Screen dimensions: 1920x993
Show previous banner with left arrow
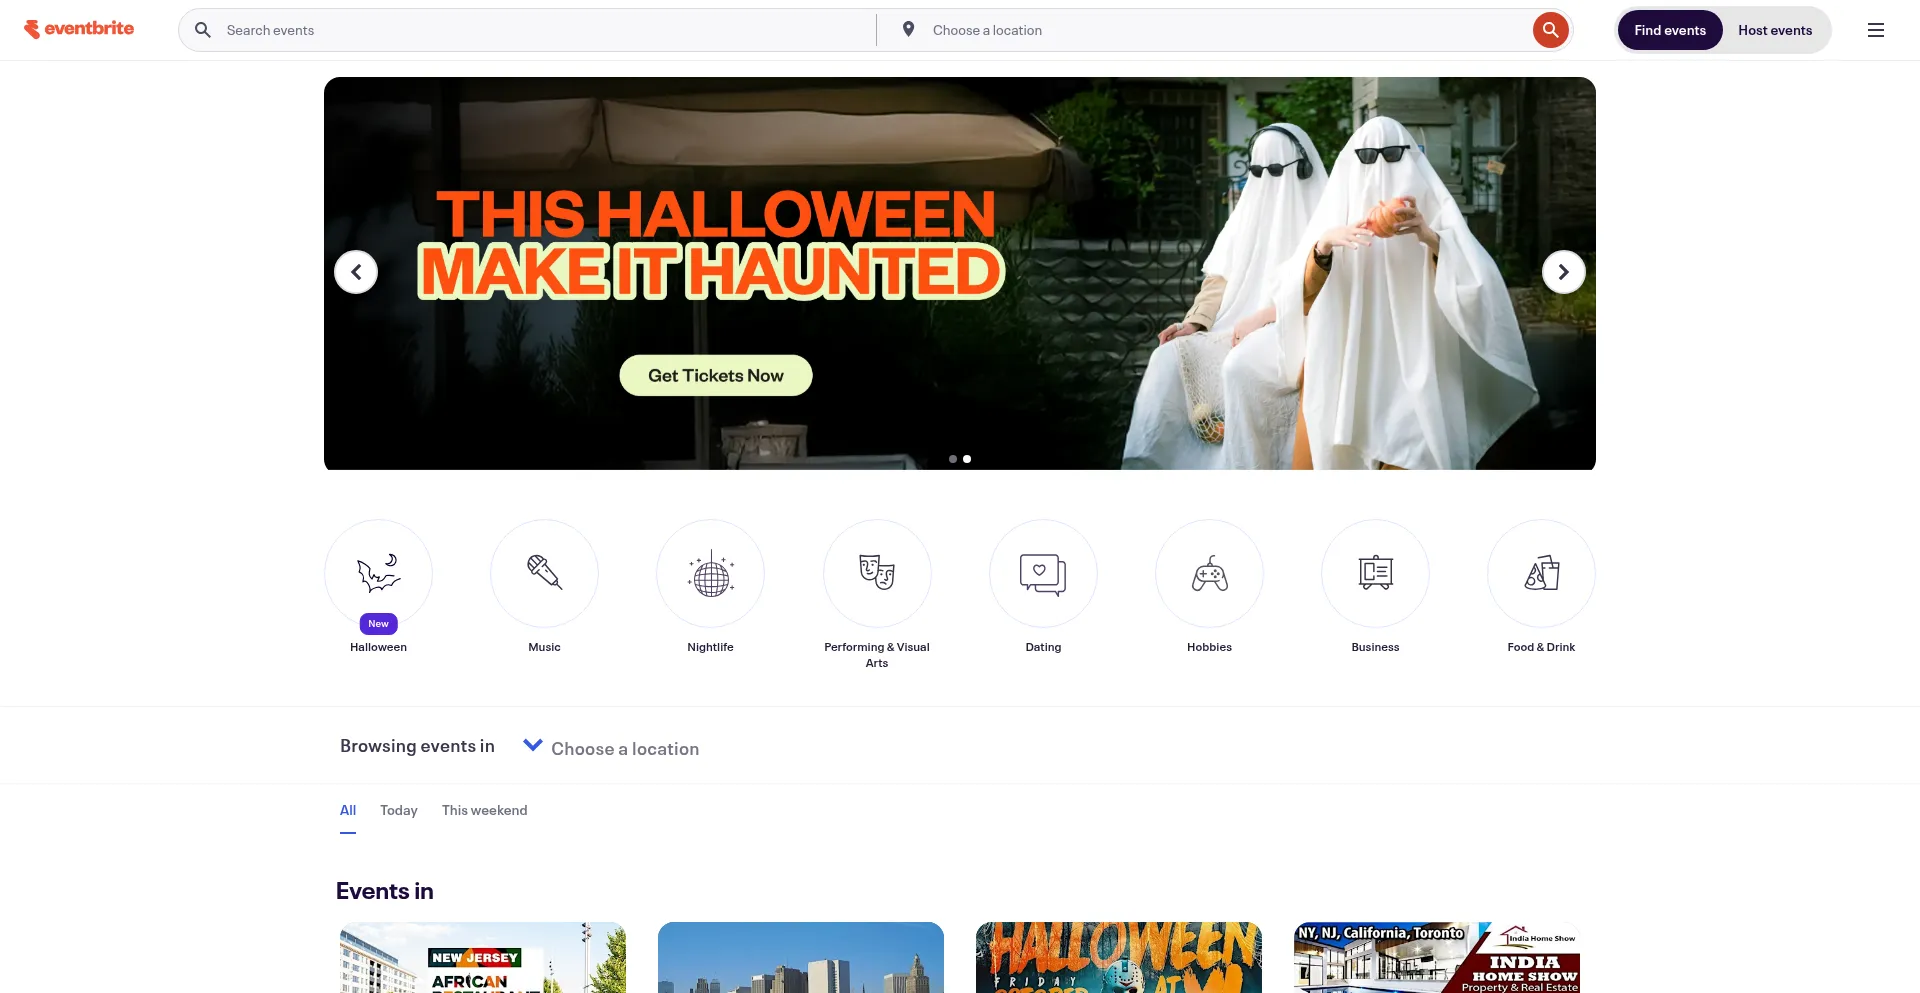[356, 272]
